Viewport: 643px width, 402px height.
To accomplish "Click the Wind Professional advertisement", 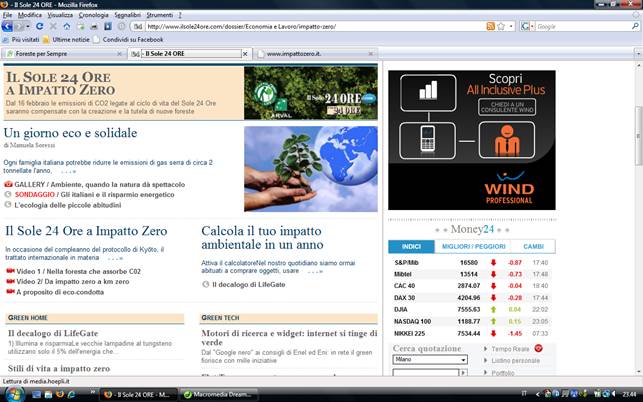I will (x=472, y=140).
